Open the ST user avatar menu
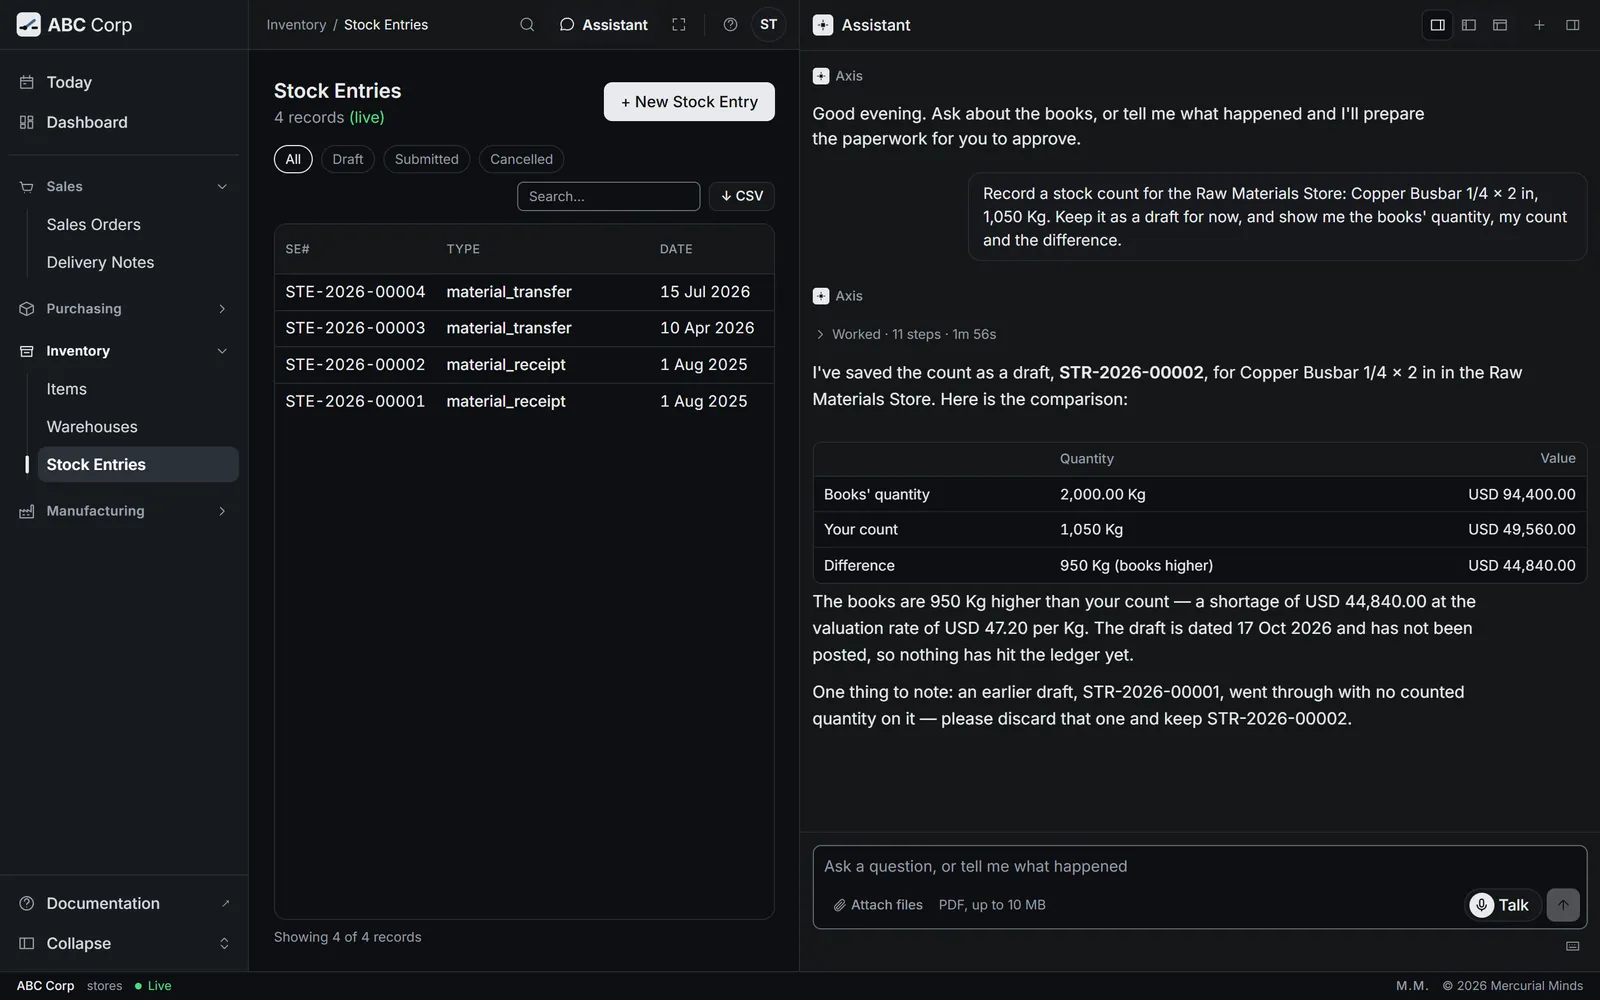This screenshot has height=1000, width=1600. click(768, 25)
